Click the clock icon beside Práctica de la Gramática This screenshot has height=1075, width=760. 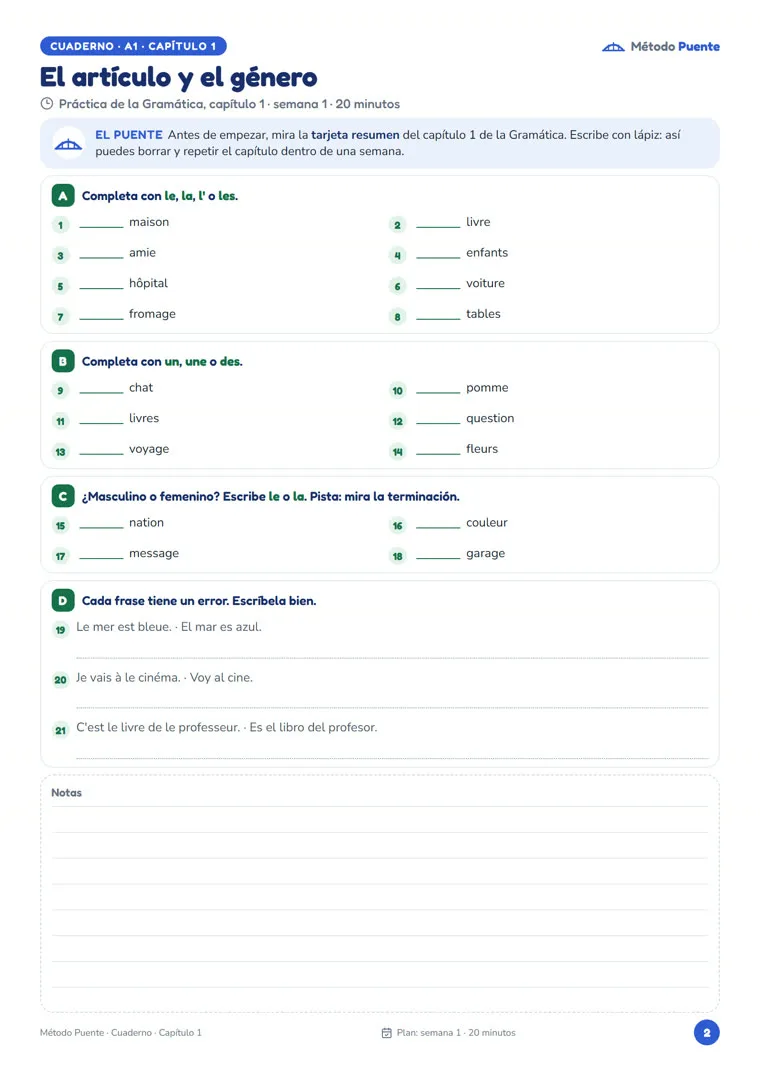pos(47,104)
